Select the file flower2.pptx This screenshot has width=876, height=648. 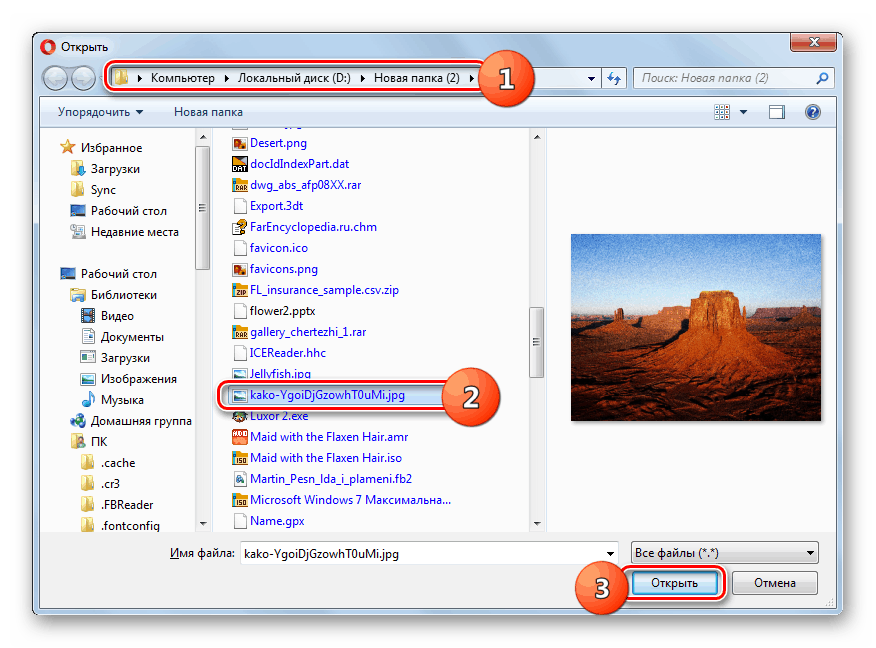tap(282, 311)
